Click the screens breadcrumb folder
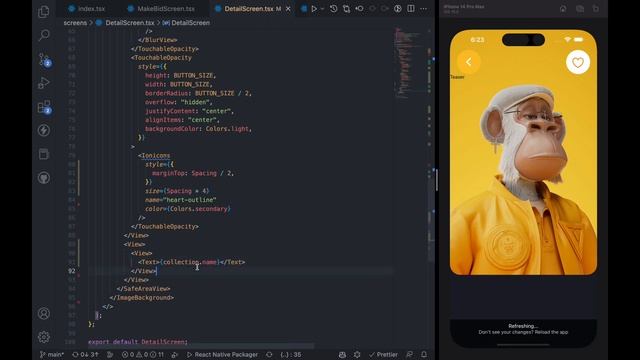 (75, 23)
